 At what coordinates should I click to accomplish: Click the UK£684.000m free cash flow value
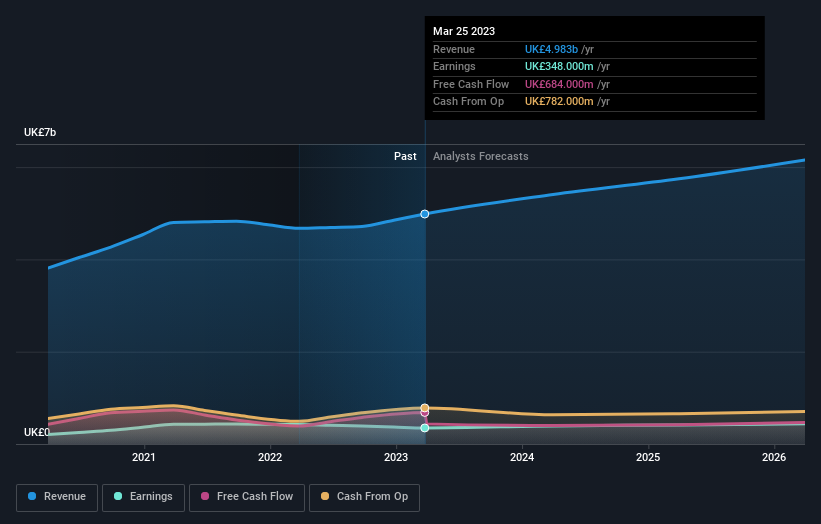pos(559,84)
